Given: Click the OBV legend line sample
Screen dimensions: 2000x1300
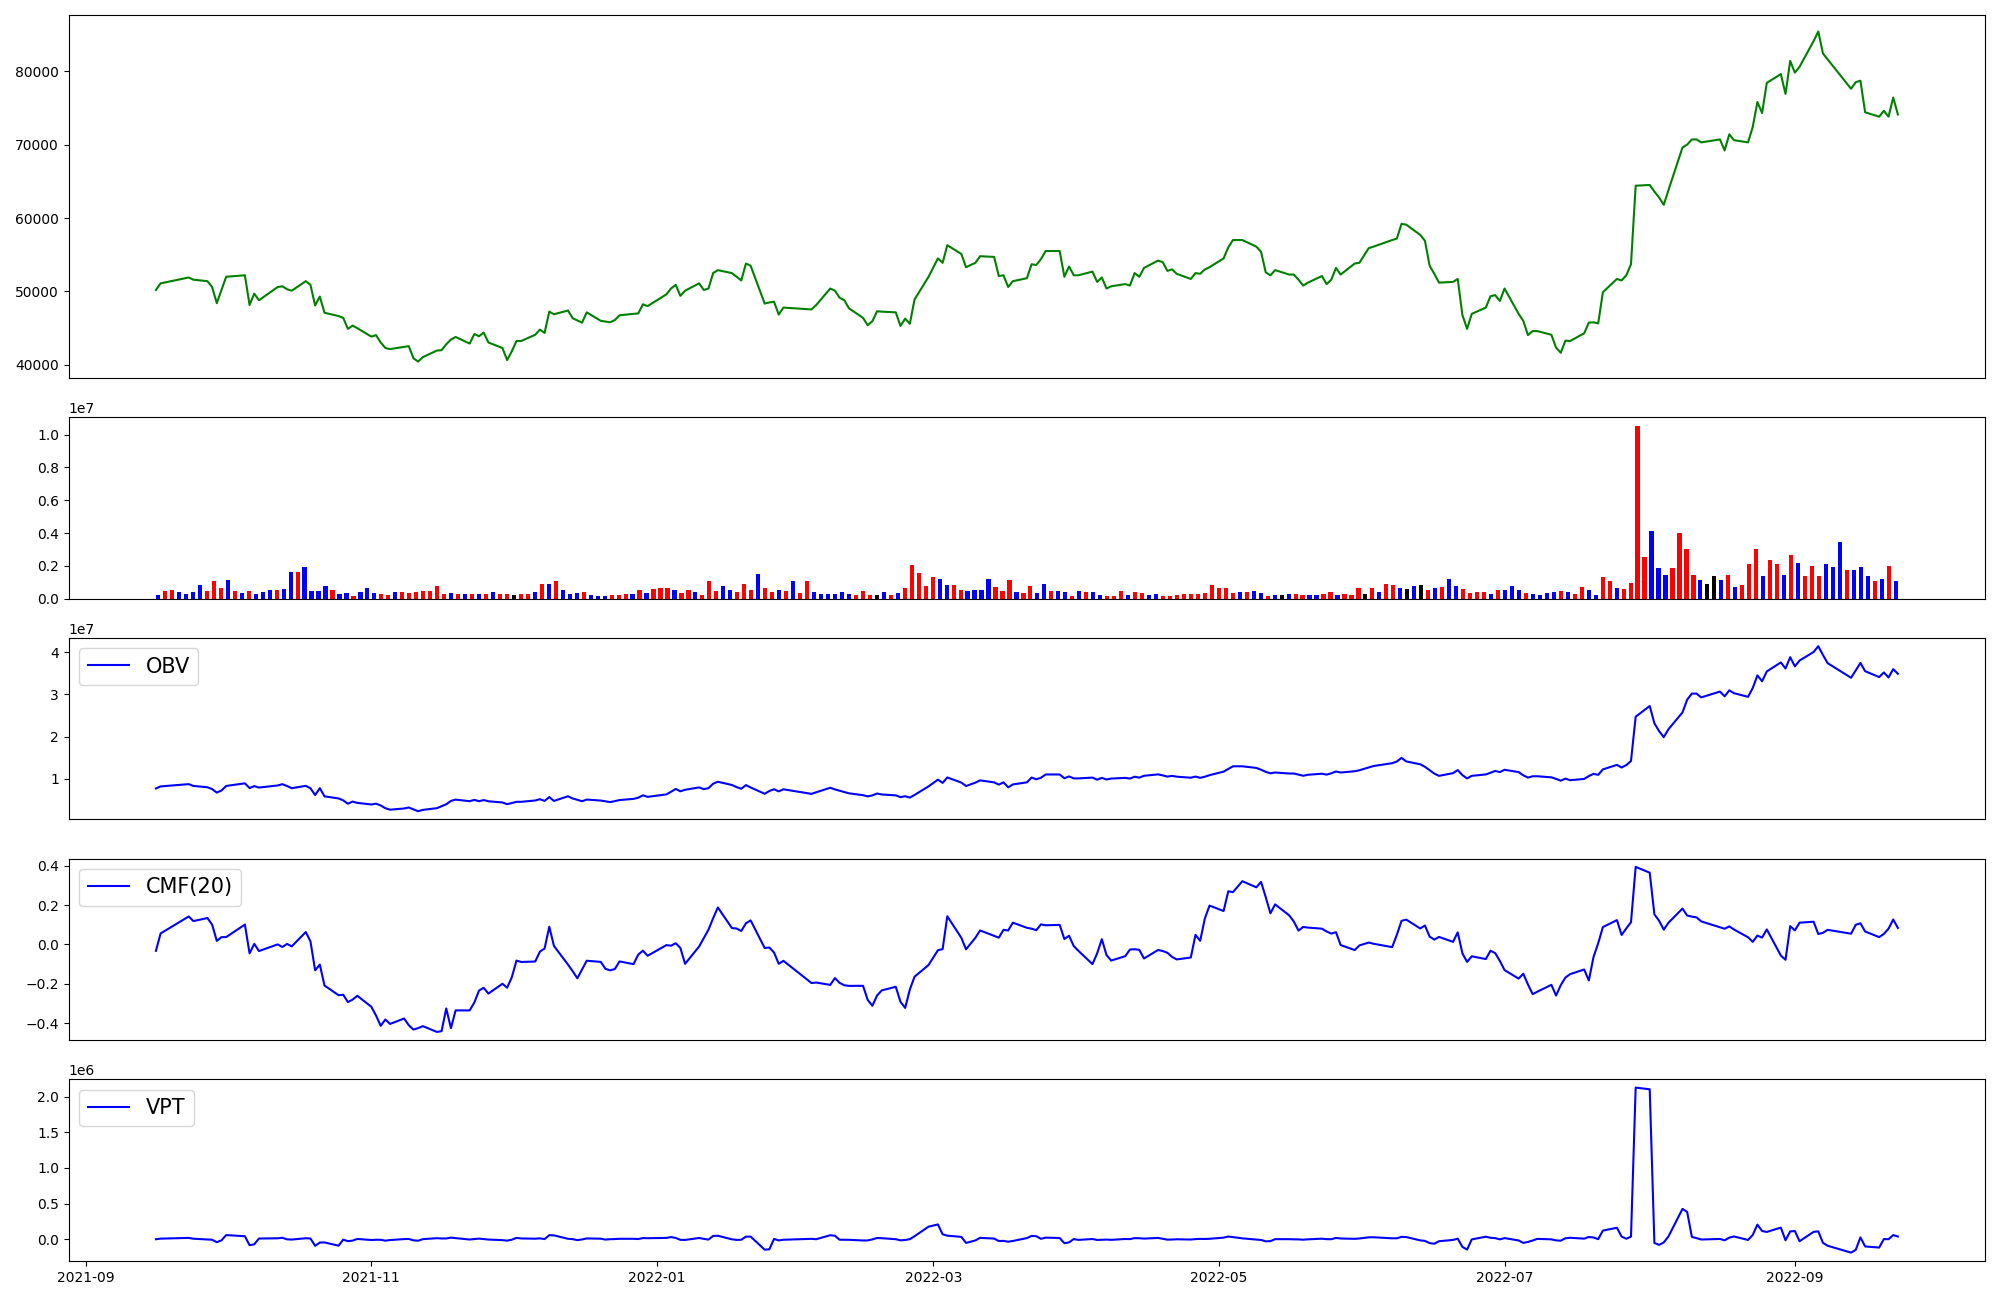Looking at the screenshot, I should click(x=109, y=666).
